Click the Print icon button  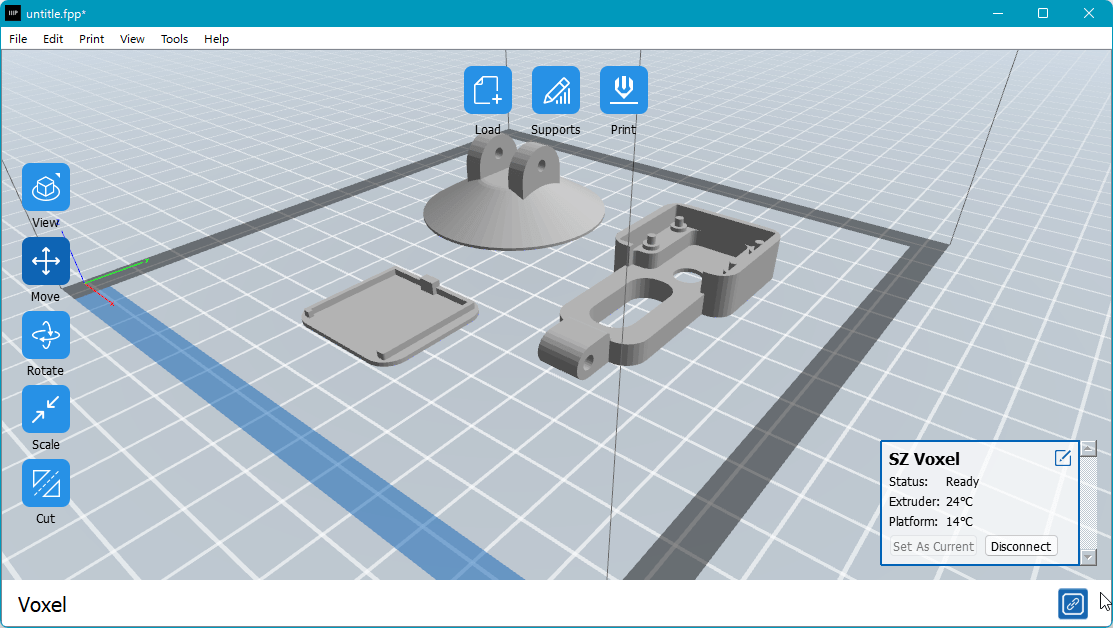point(624,90)
